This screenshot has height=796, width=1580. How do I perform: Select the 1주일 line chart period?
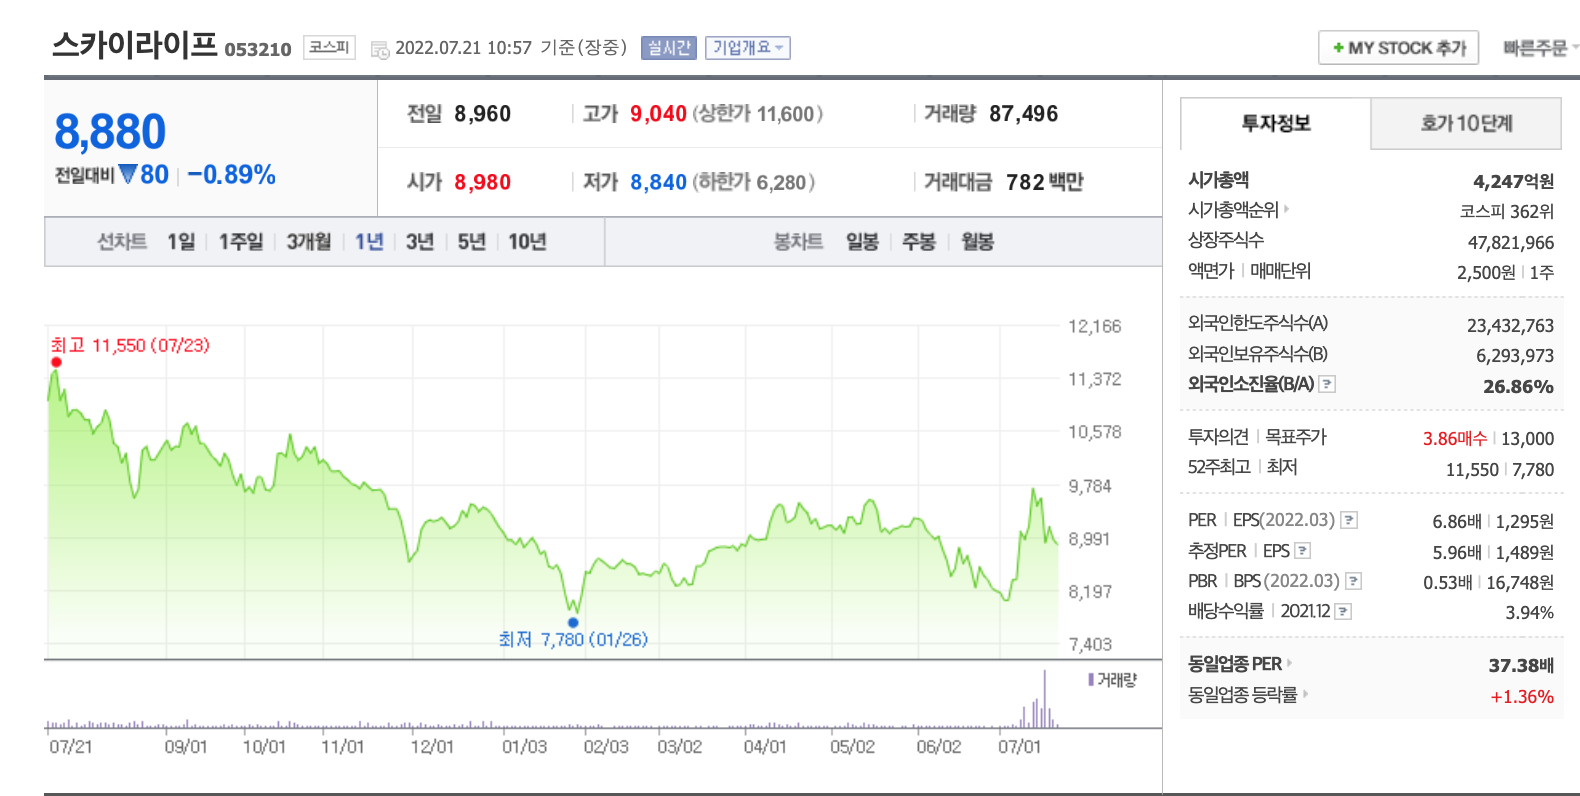(x=241, y=242)
